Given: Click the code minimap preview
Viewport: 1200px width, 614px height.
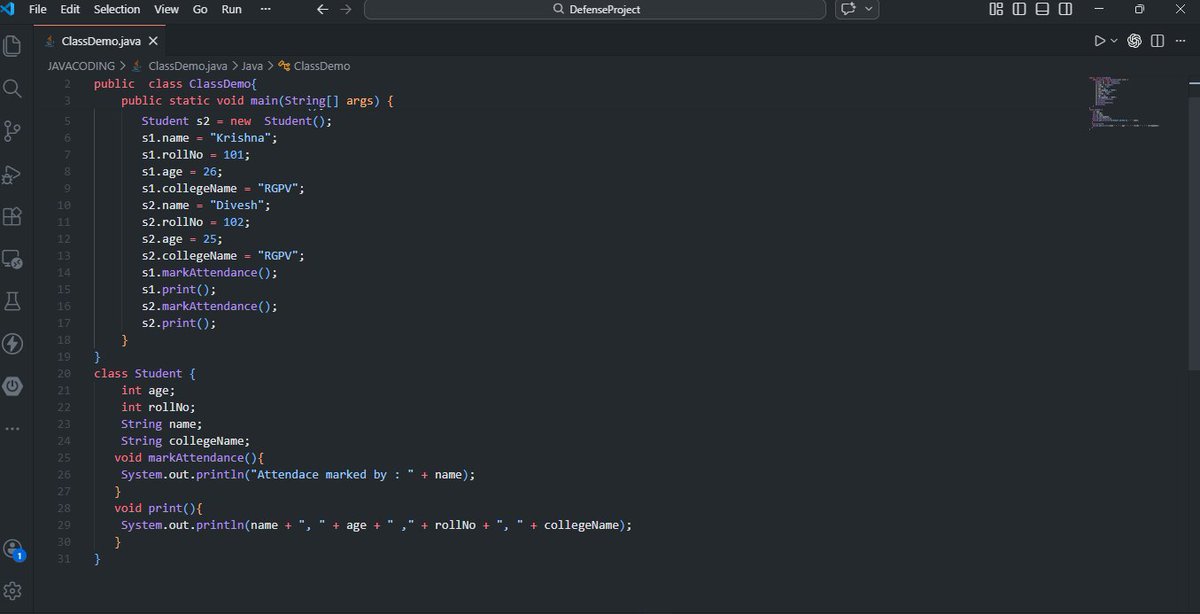Looking at the screenshot, I should click(1125, 103).
